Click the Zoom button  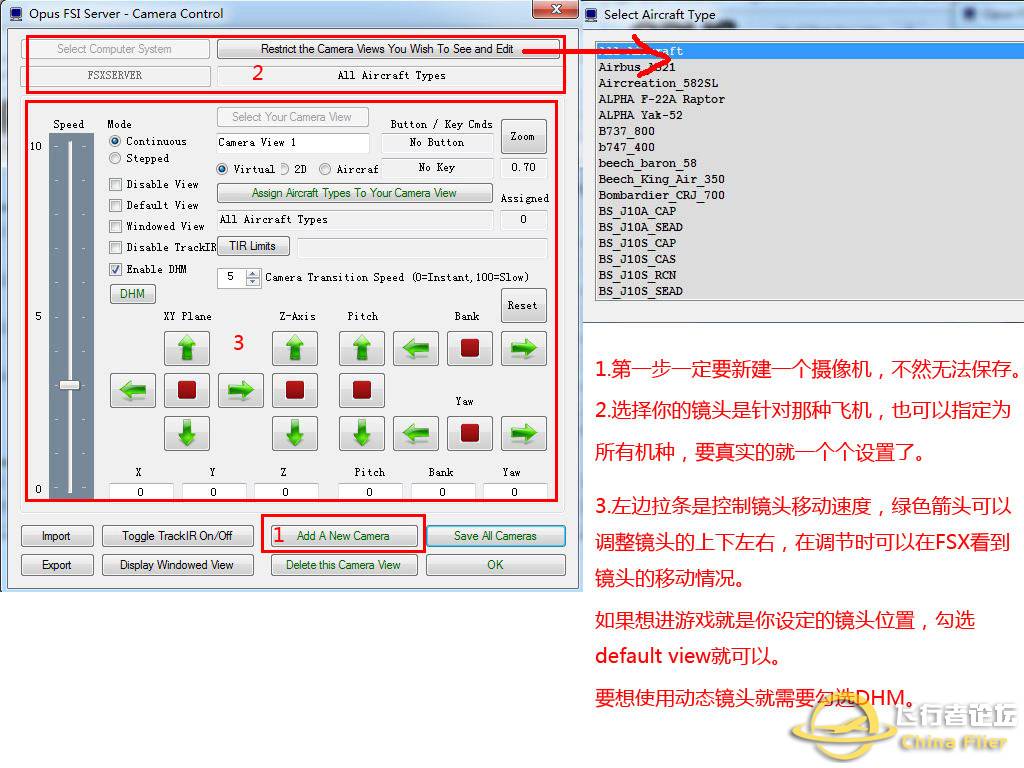[523, 136]
